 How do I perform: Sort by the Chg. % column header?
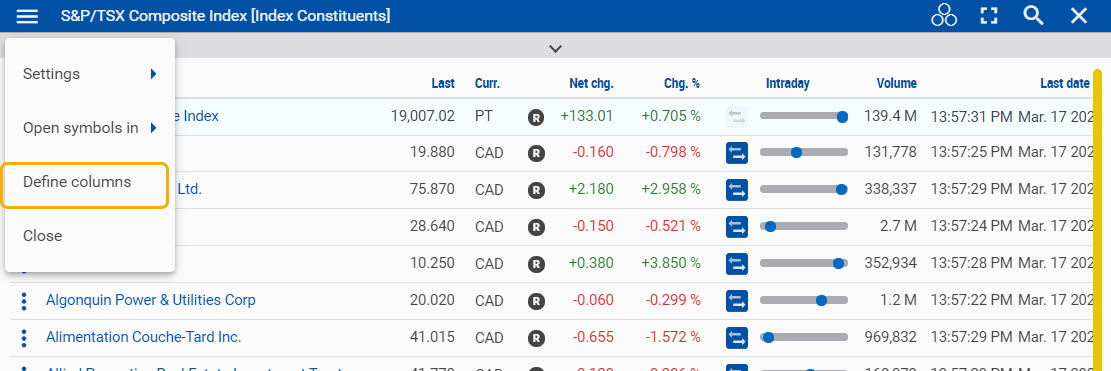coord(682,84)
